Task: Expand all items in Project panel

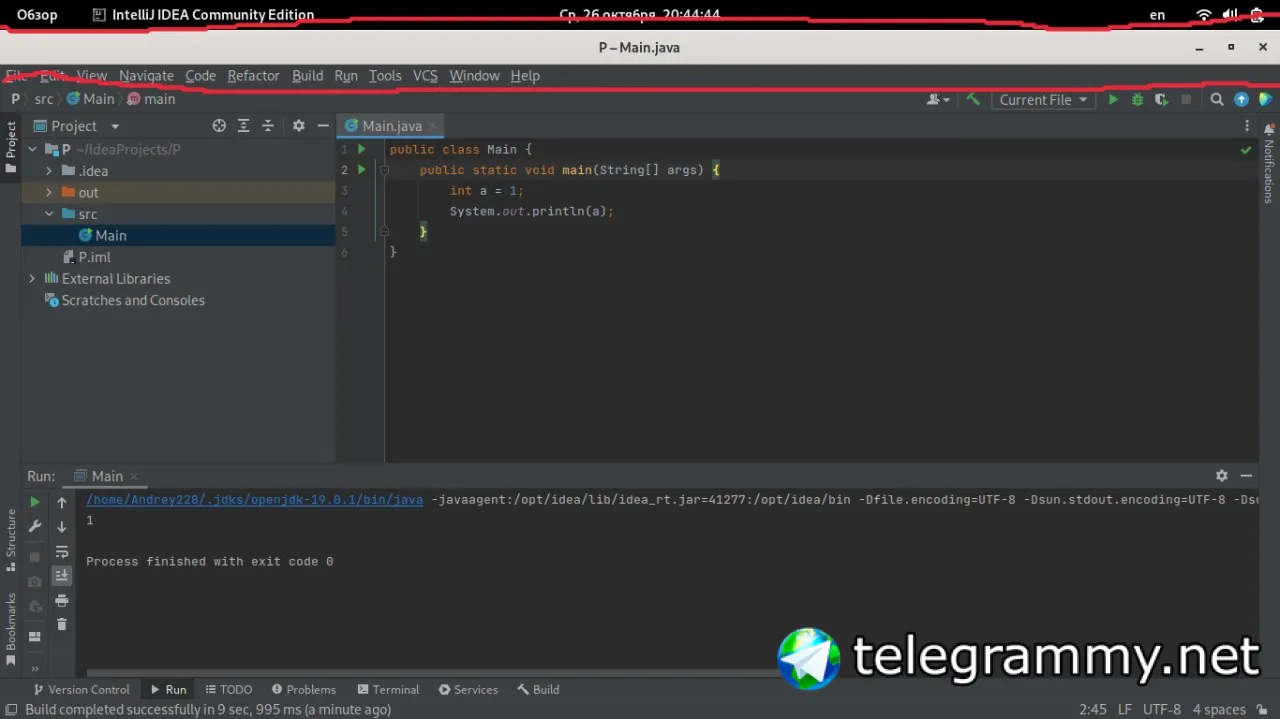Action: pos(243,126)
